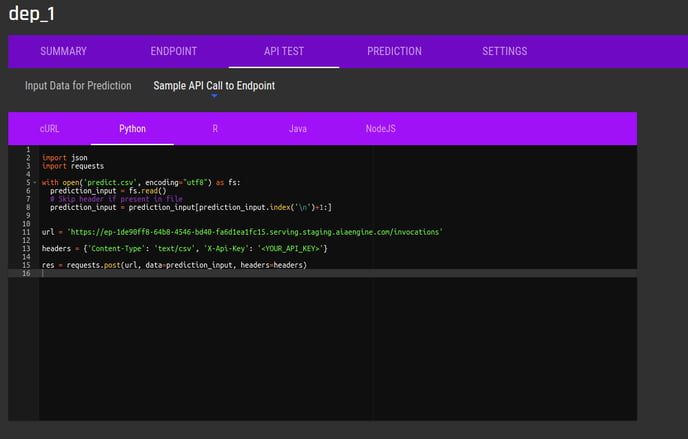Place cursor on empty line 16
Image resolution: width=688 pixels, height=439 pixels.
point(338,273)
